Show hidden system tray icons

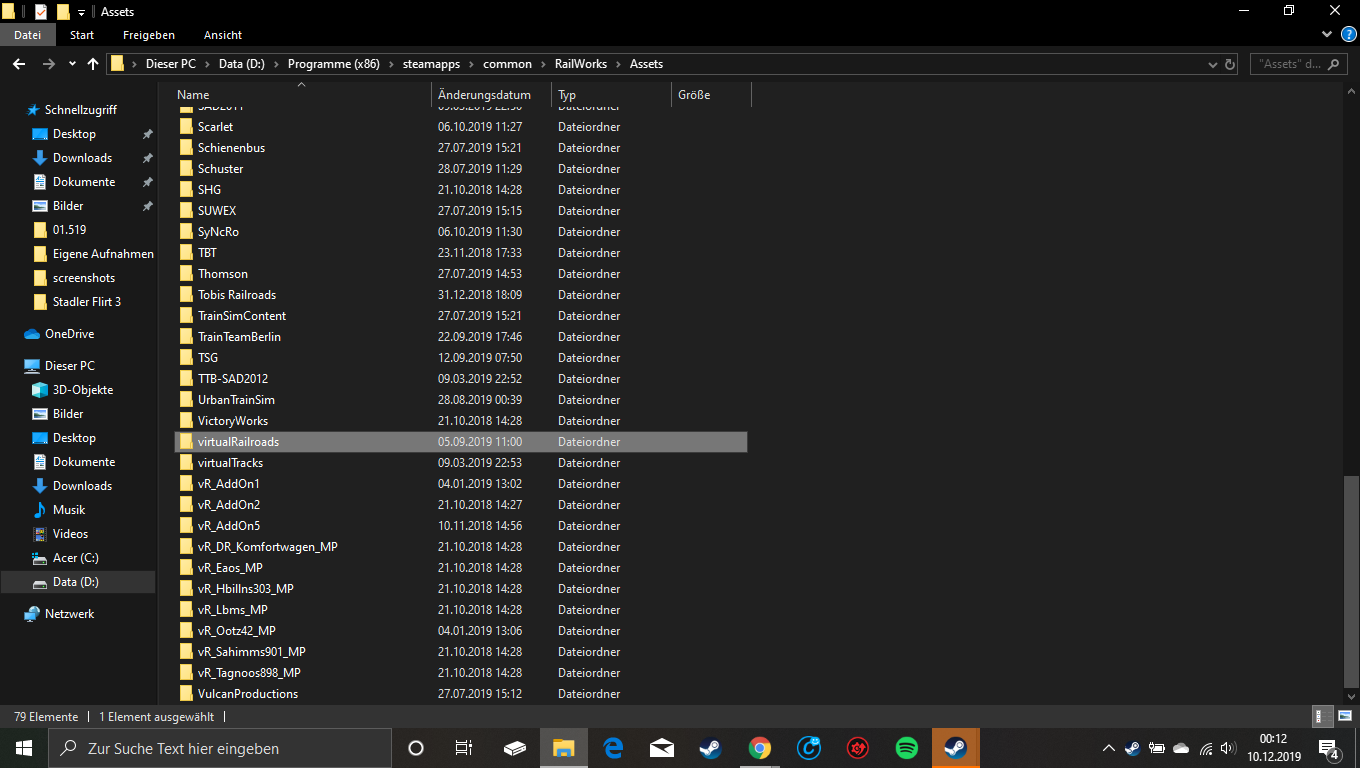click(x=1108, y=748)
